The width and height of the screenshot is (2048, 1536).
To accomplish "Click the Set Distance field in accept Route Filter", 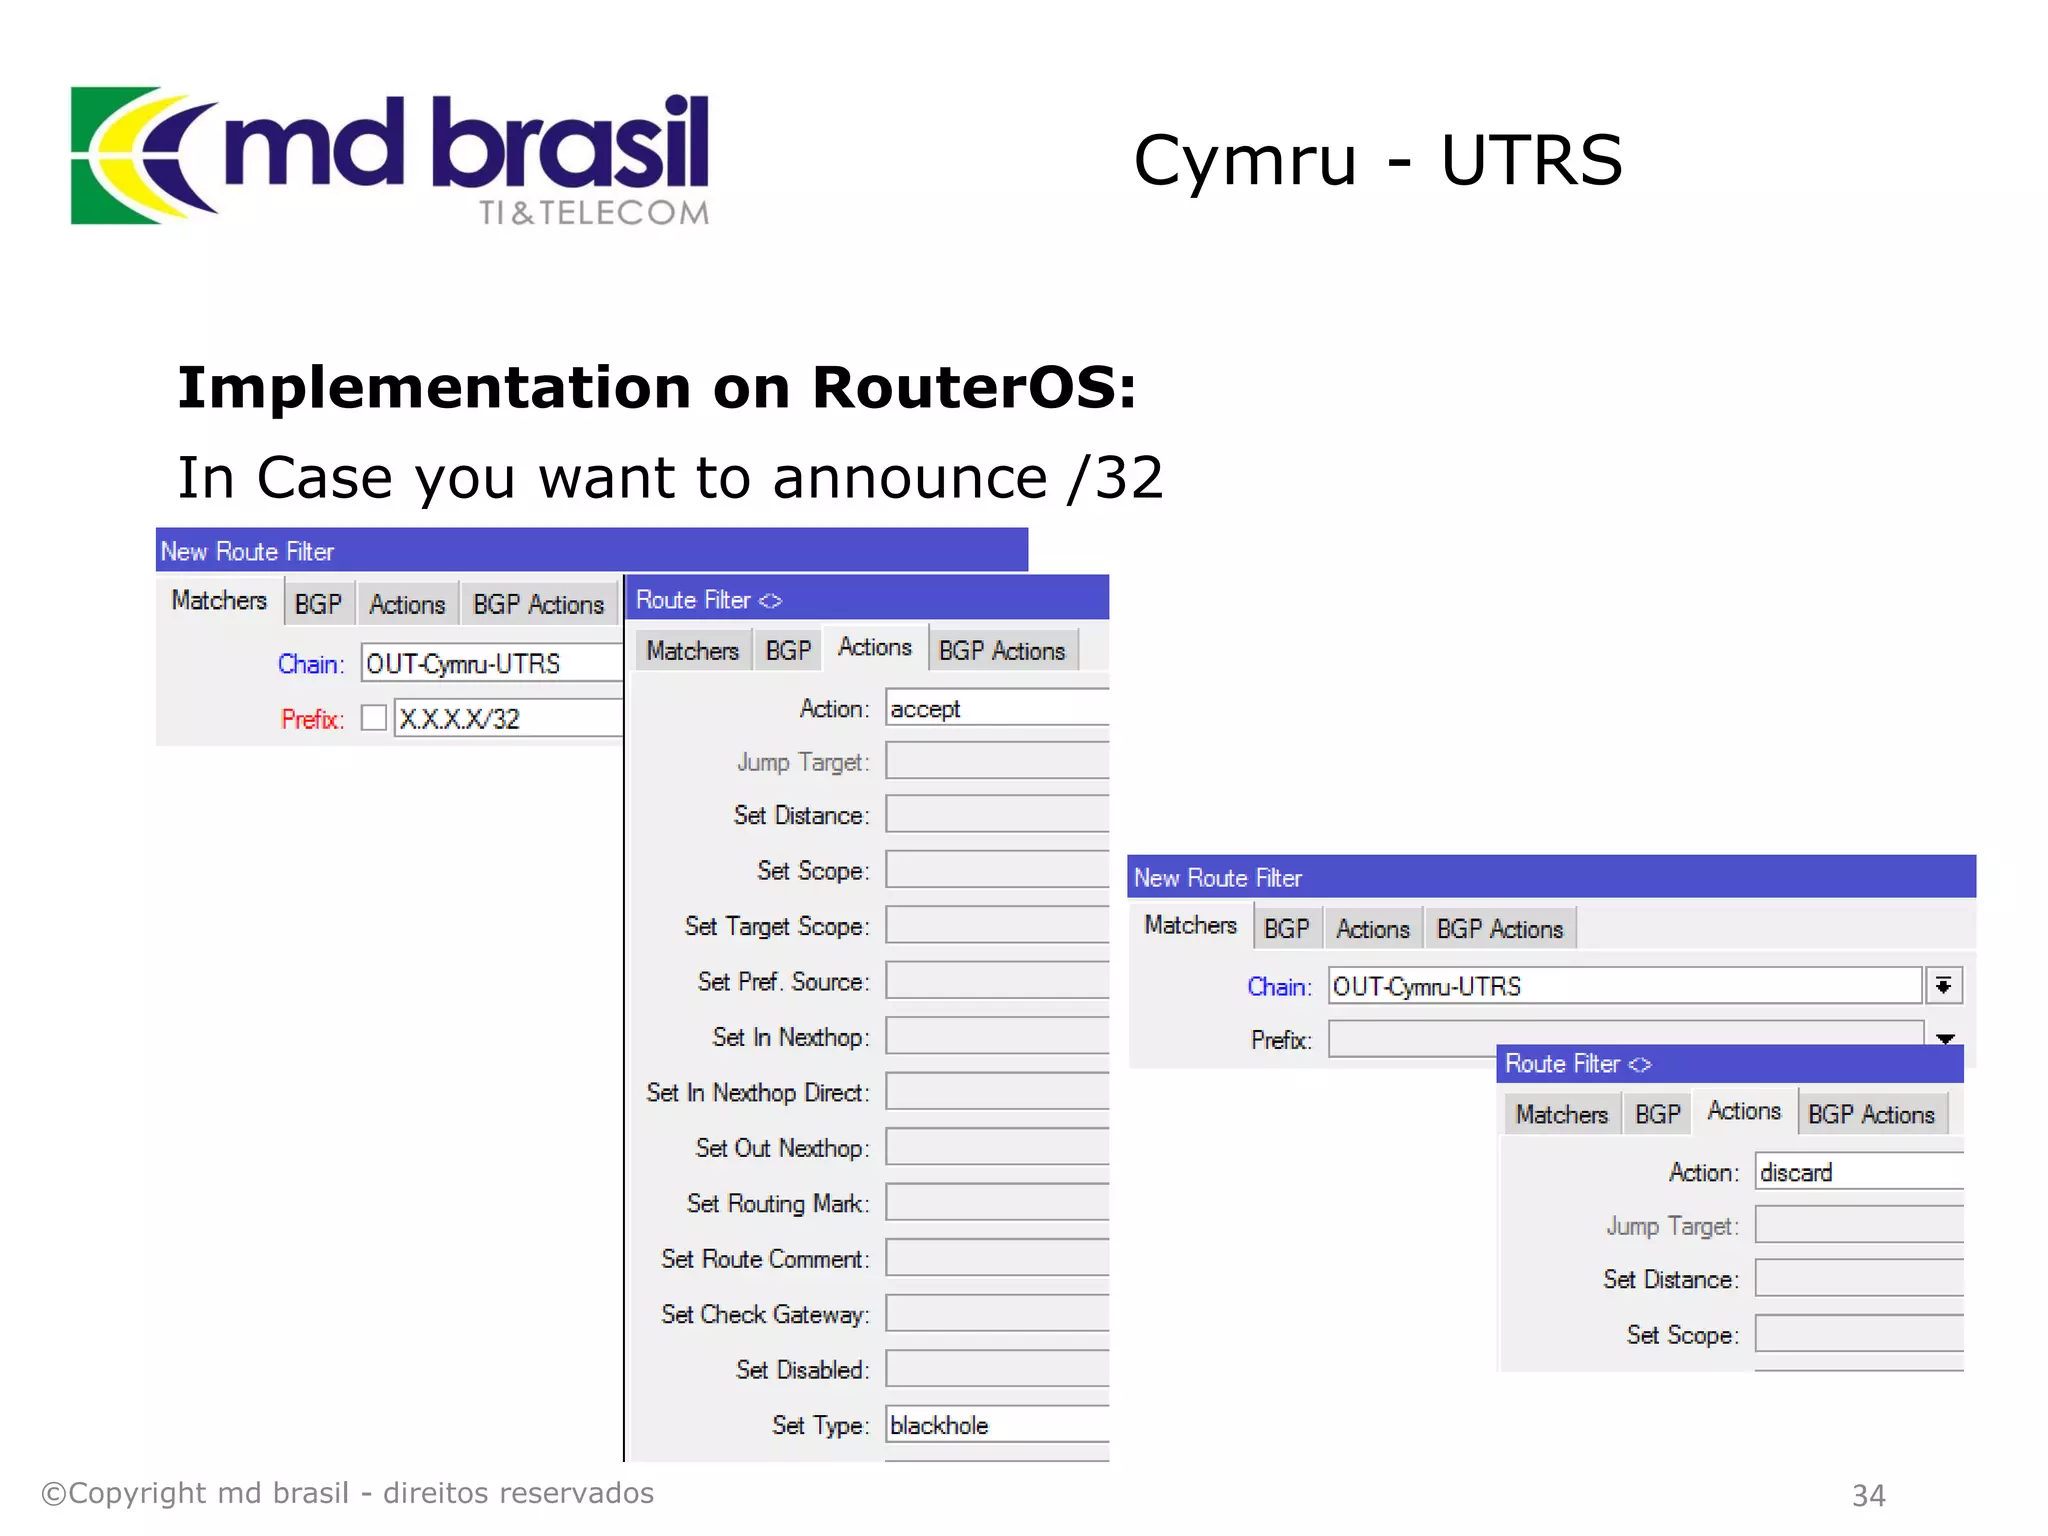I will coord(997,814).
